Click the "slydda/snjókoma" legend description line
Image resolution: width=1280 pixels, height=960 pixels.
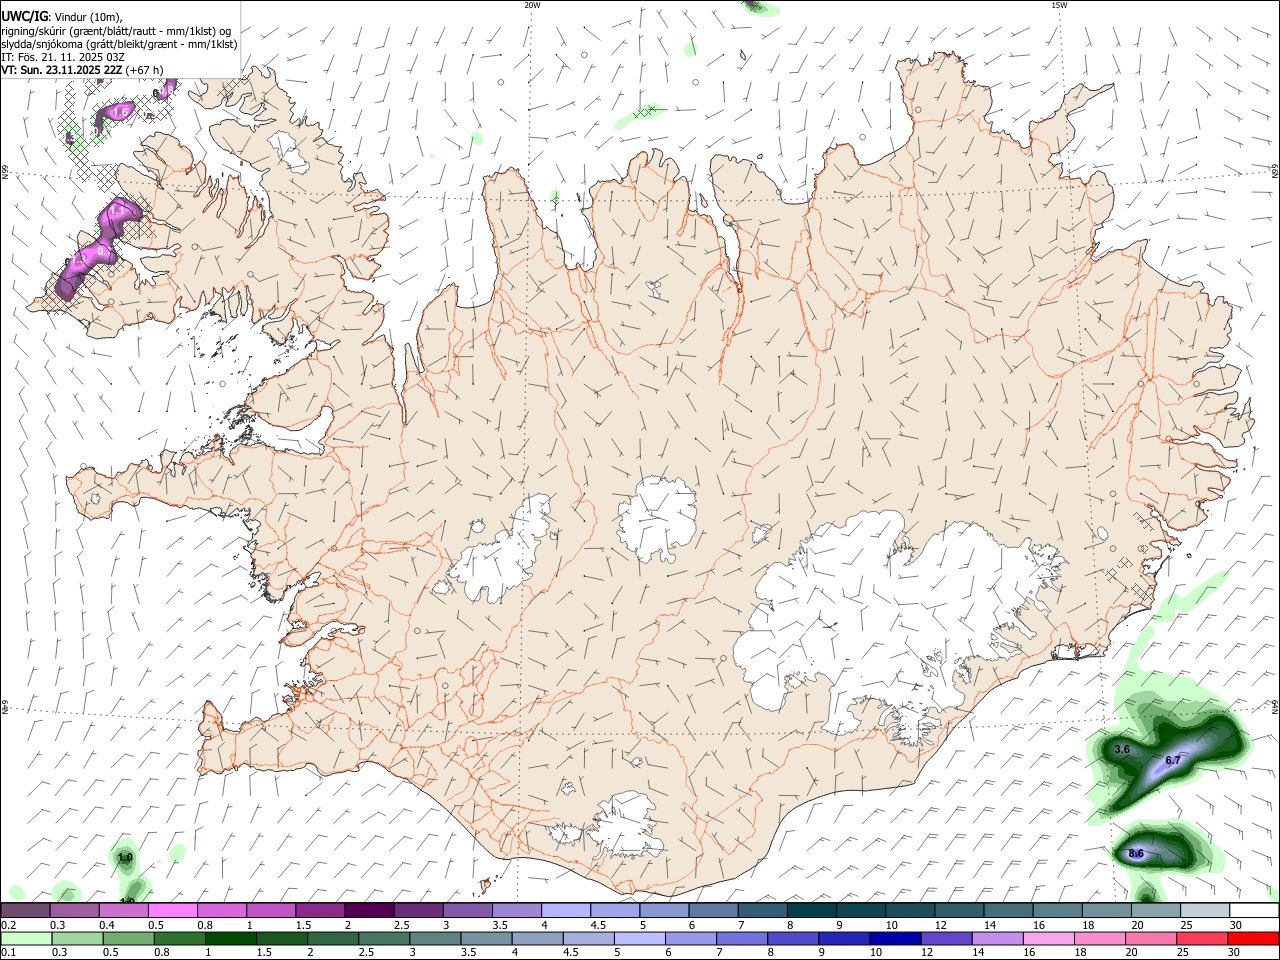[x=119, y=44]
